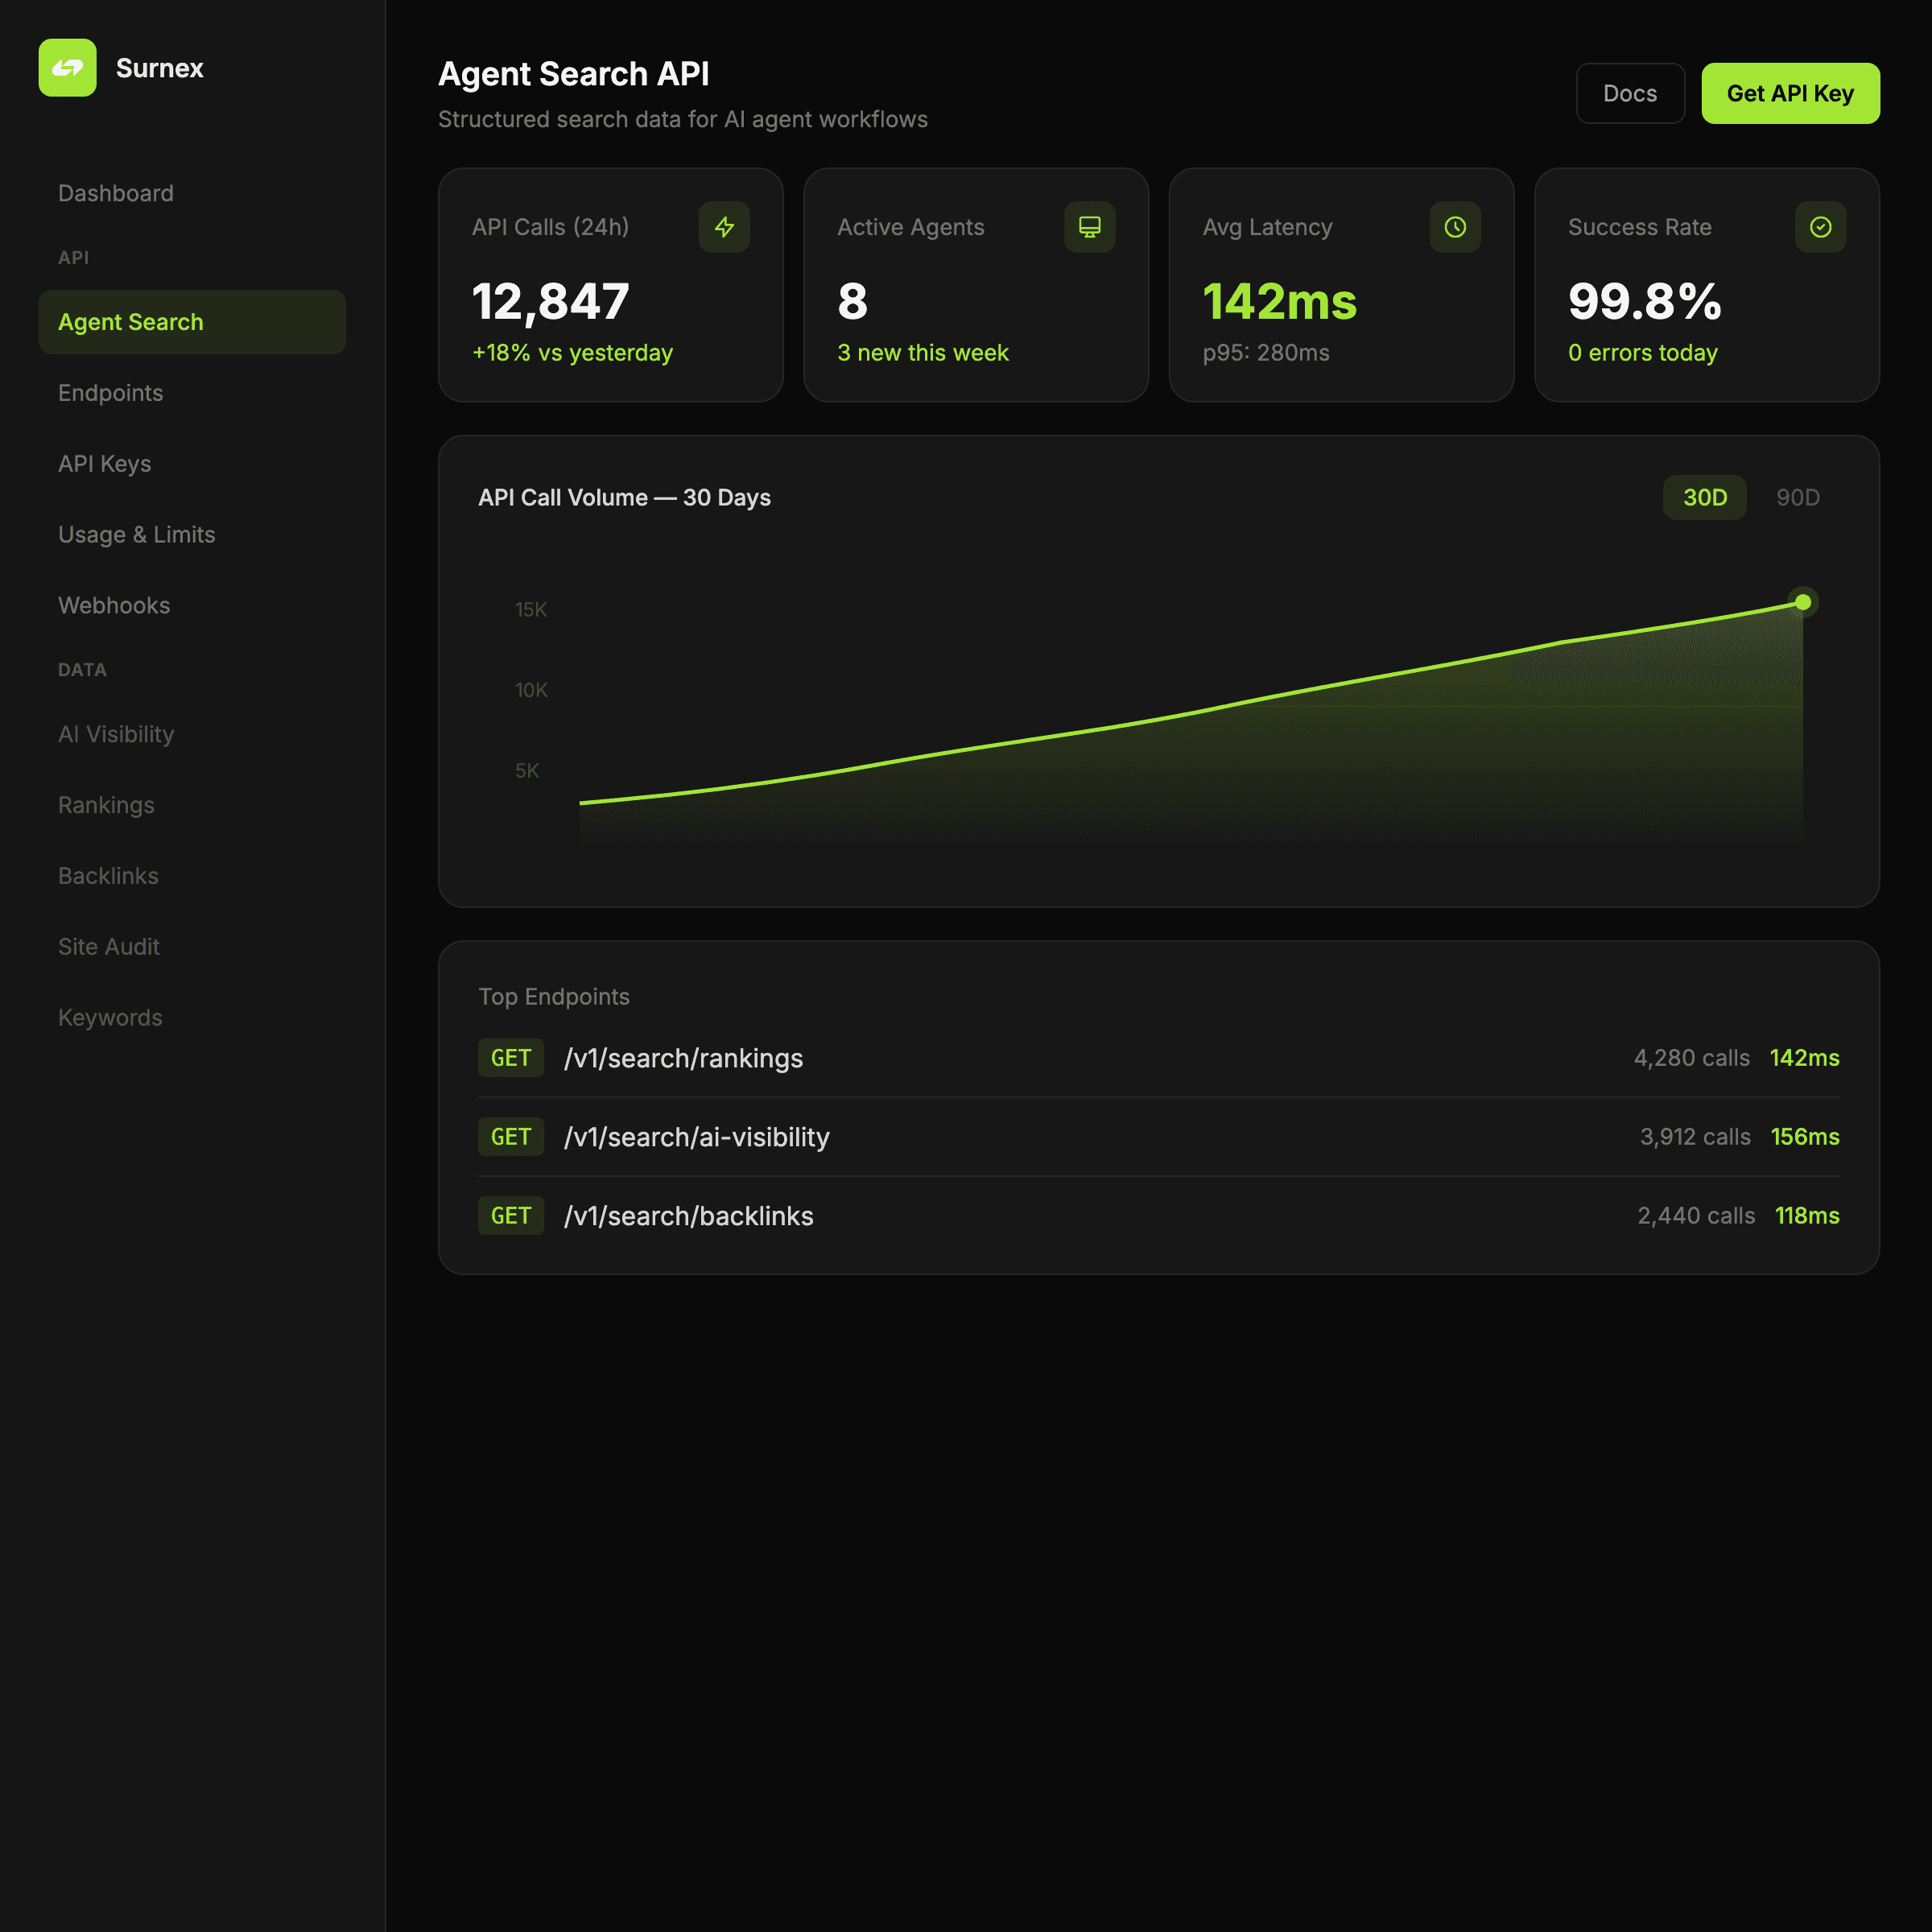Navigate to Usage & Limits

click(137, 535)
